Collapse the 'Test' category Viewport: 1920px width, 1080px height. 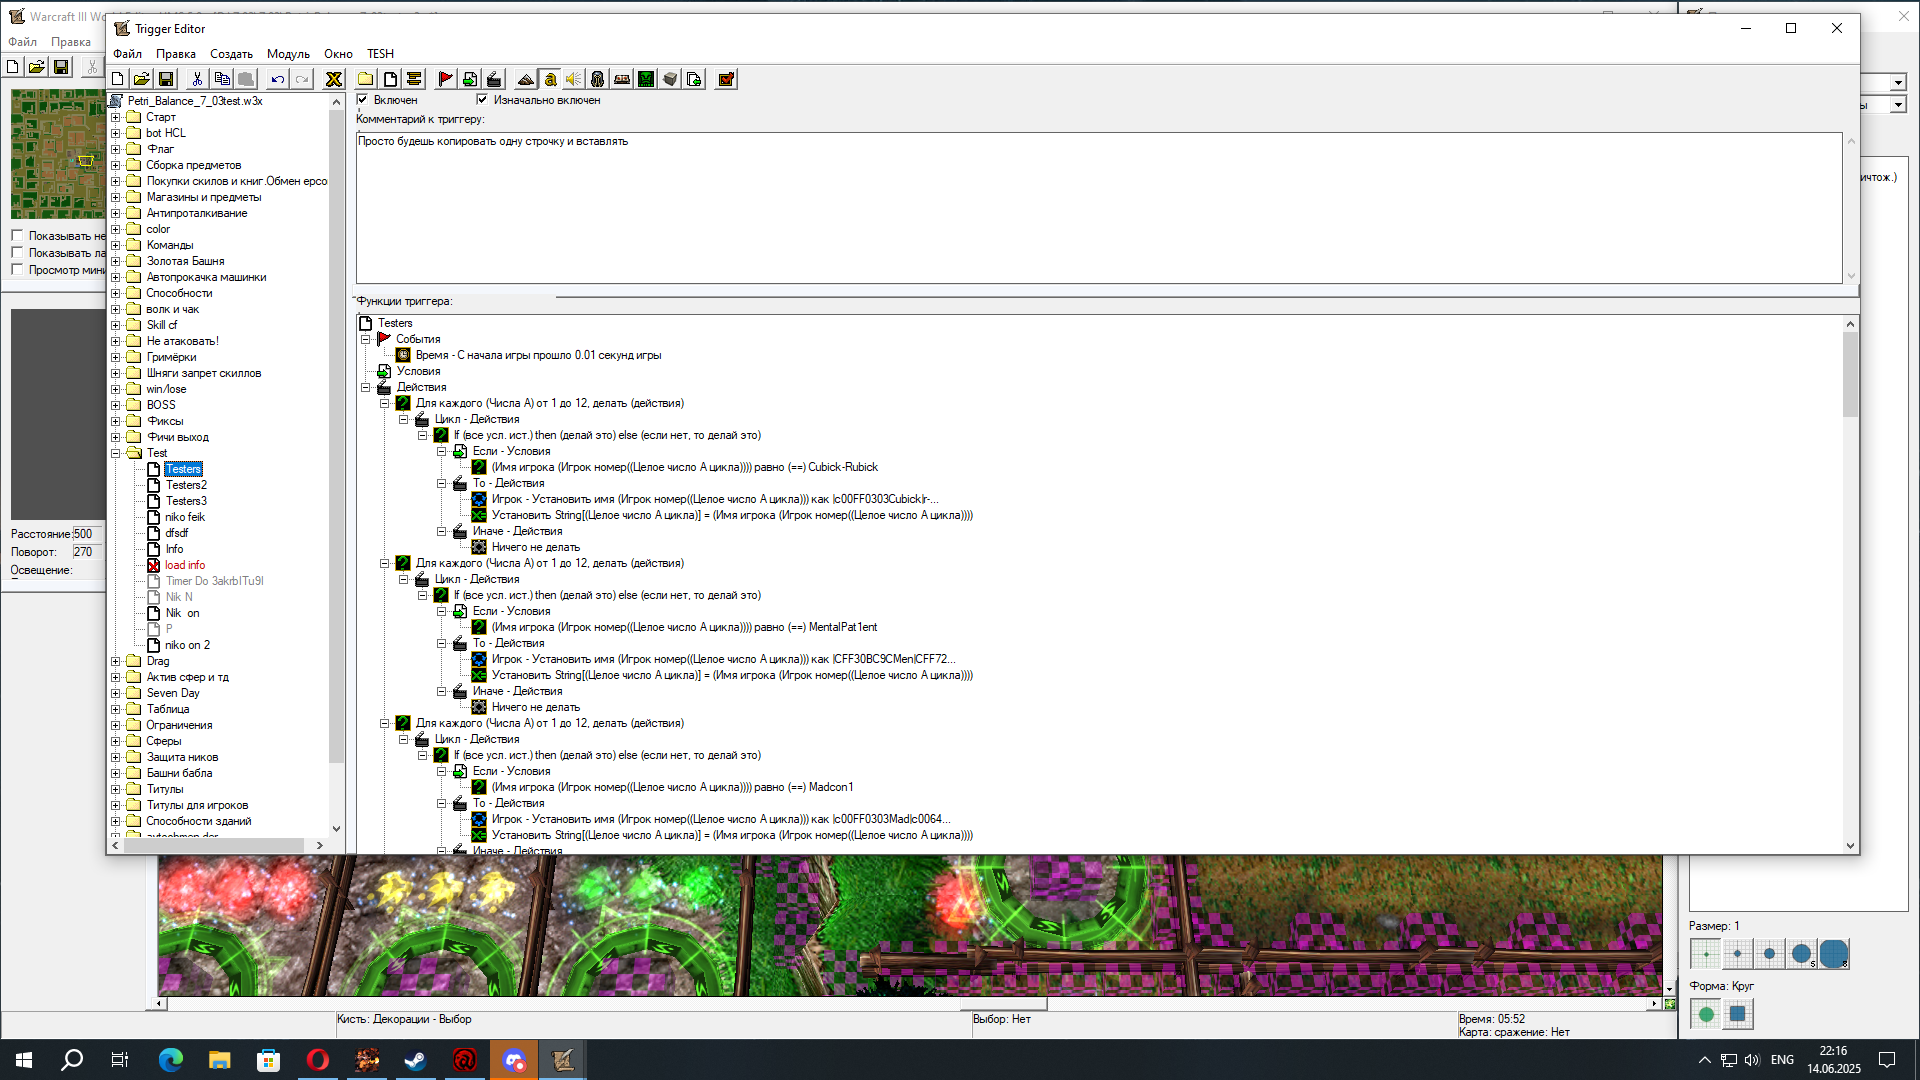116,453
